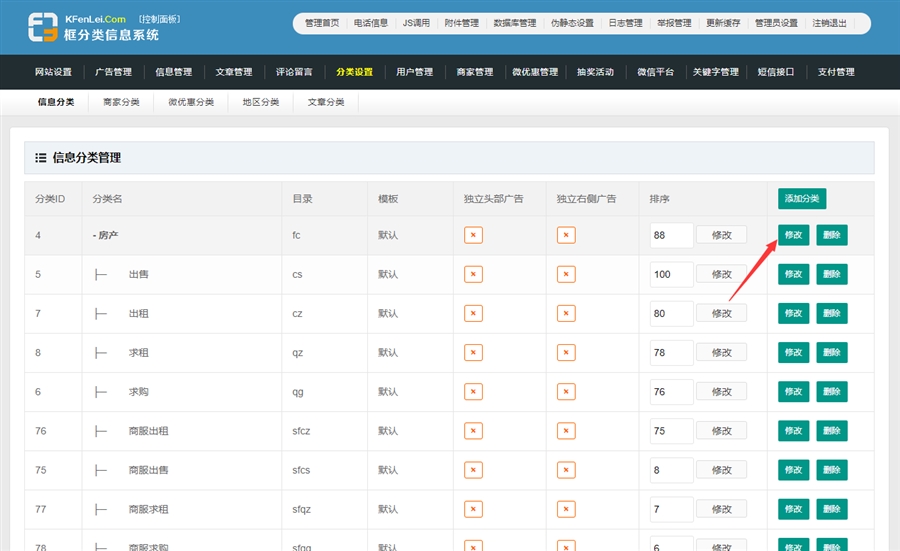Open the 微信平台 menu item
This screenshot has height=551, width=900.
point(655,72)
